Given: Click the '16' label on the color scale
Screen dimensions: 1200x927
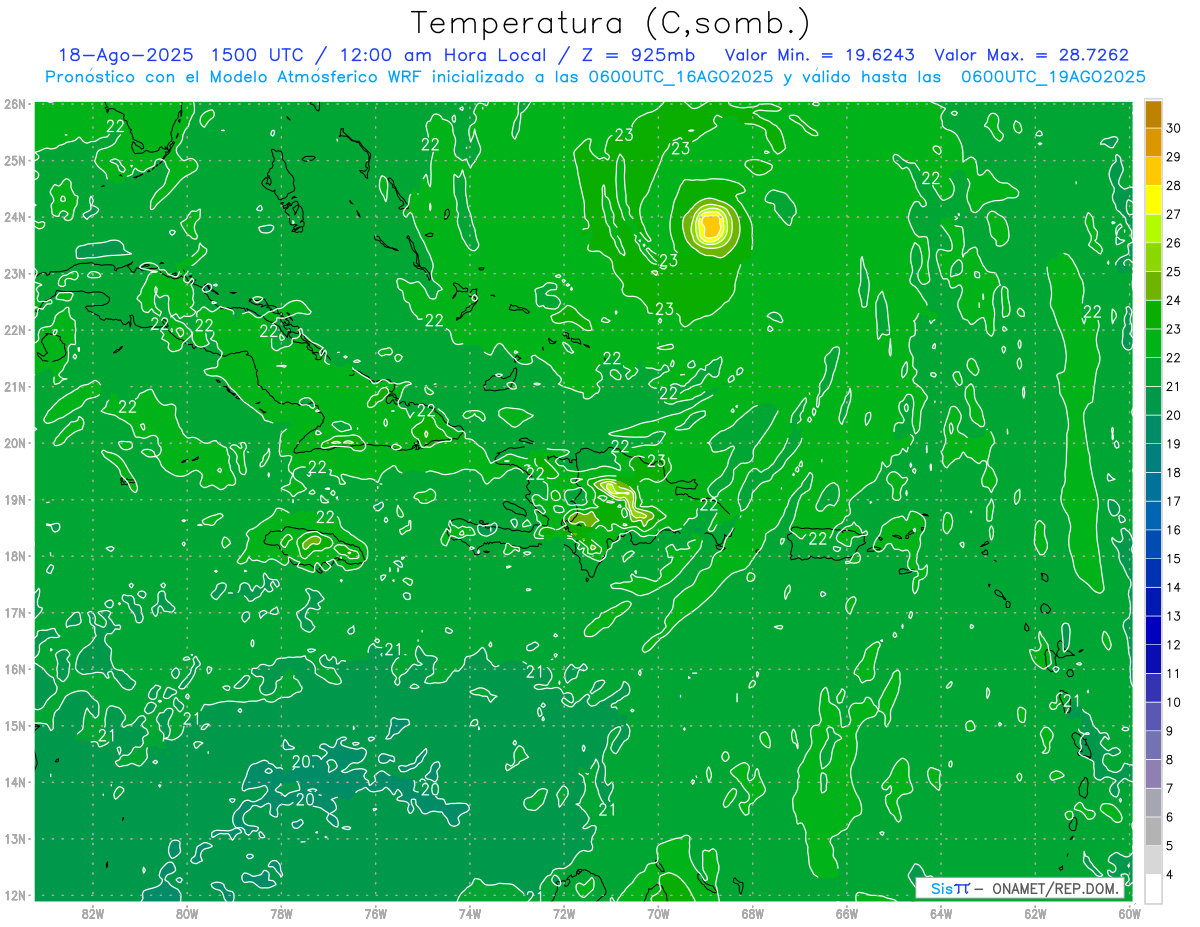Looking at the screenshot, I should coord(1173,530).
